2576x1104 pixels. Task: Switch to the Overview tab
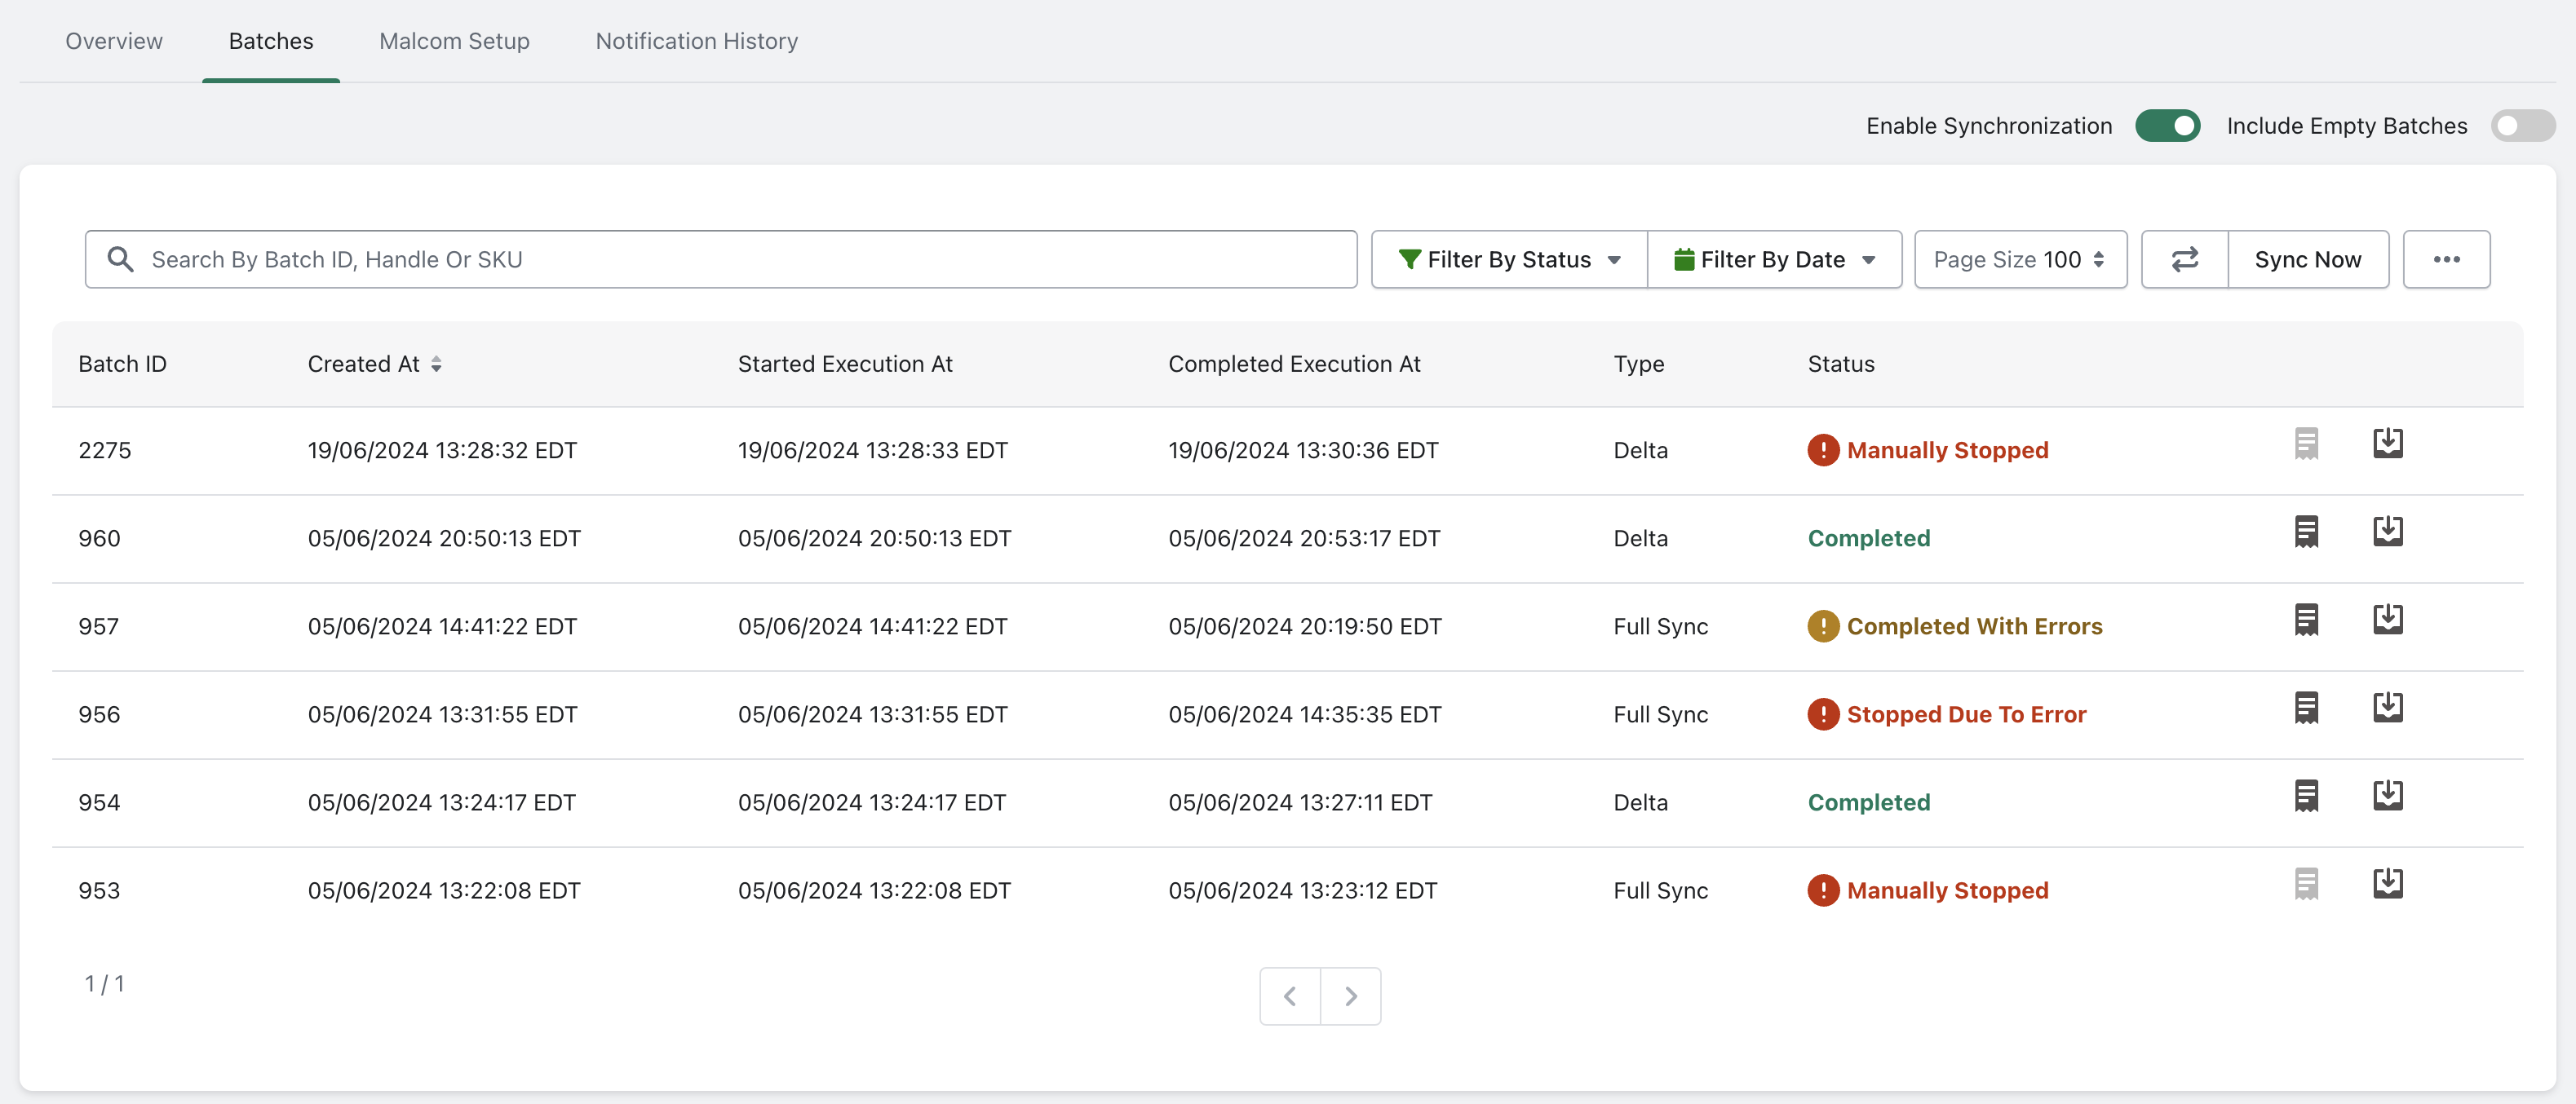tap(113, 41)
